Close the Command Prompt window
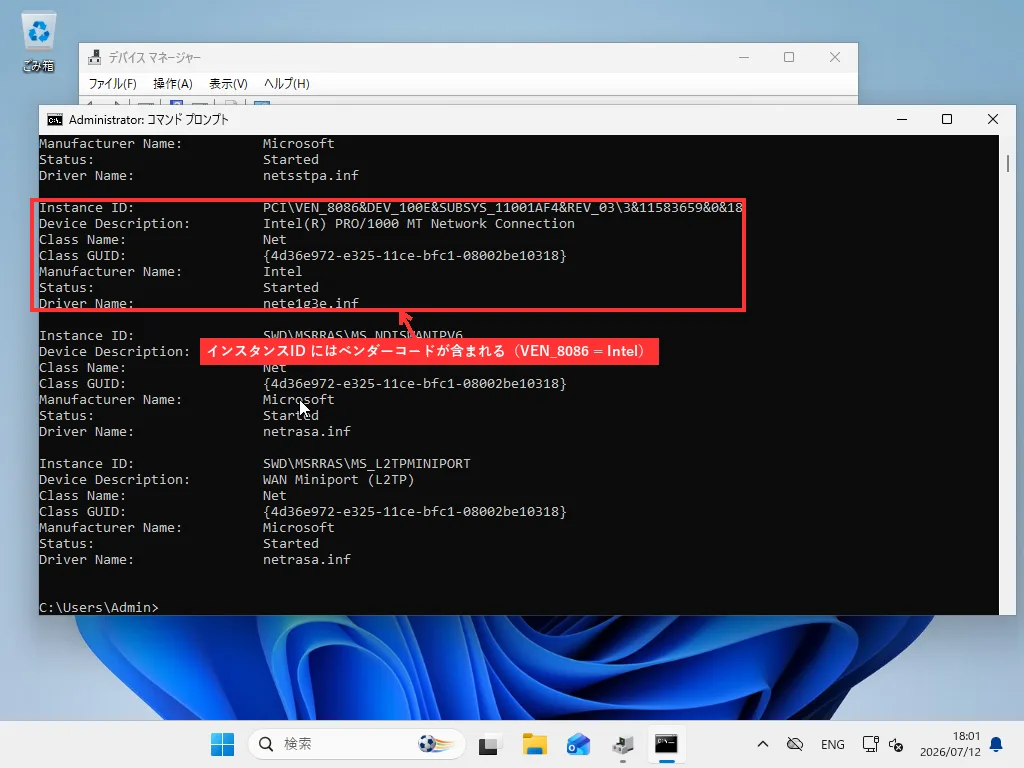 click(x=993, y=120)
